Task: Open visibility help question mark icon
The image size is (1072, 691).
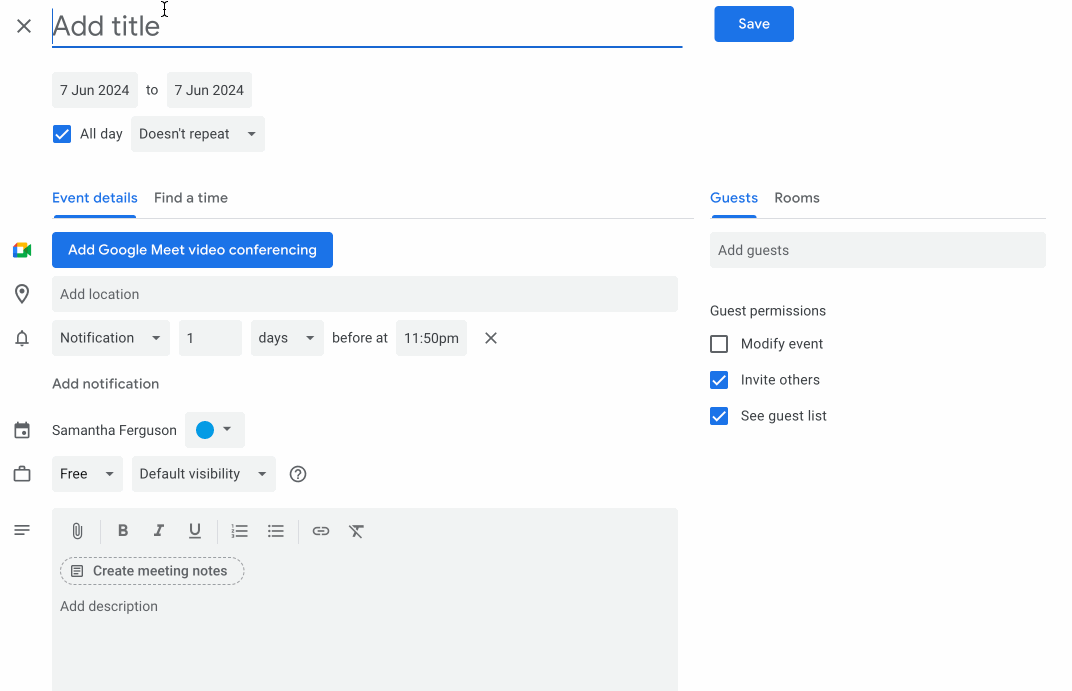Action: 297,474
